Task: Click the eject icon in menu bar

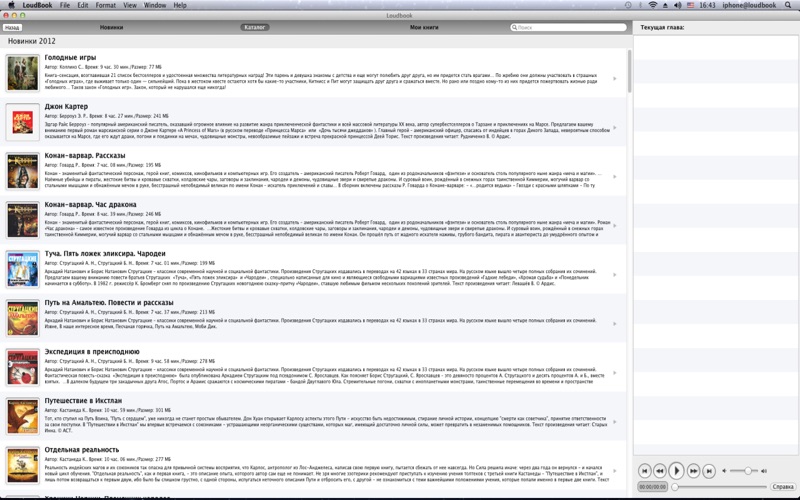Action: pos(665,5)
